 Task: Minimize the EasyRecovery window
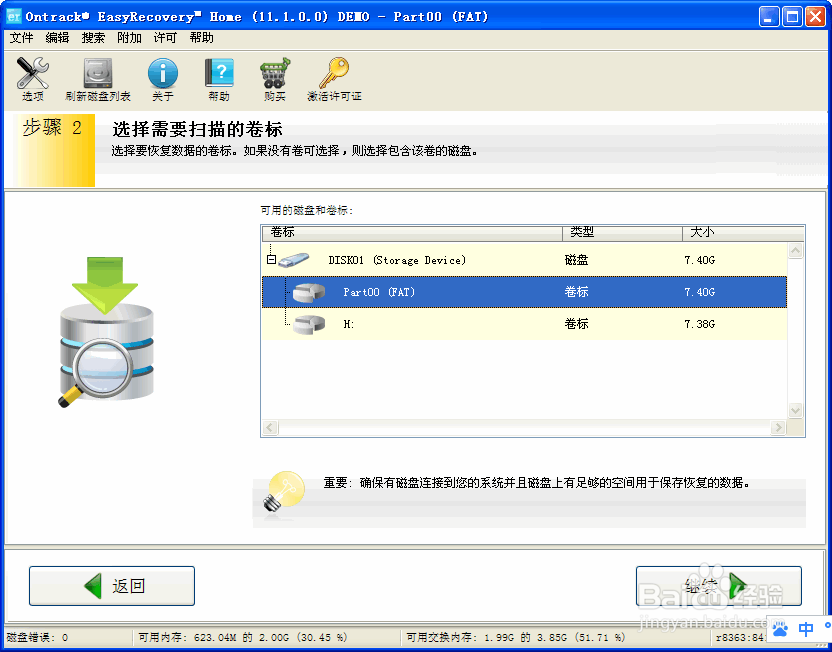tap(768, 16)
